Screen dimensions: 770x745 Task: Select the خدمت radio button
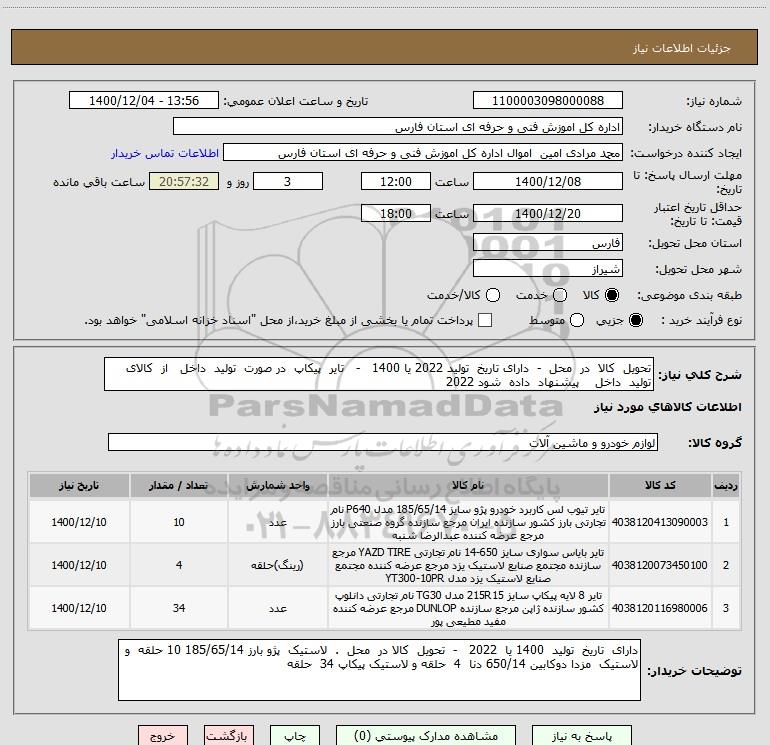(x=560, y=295)
